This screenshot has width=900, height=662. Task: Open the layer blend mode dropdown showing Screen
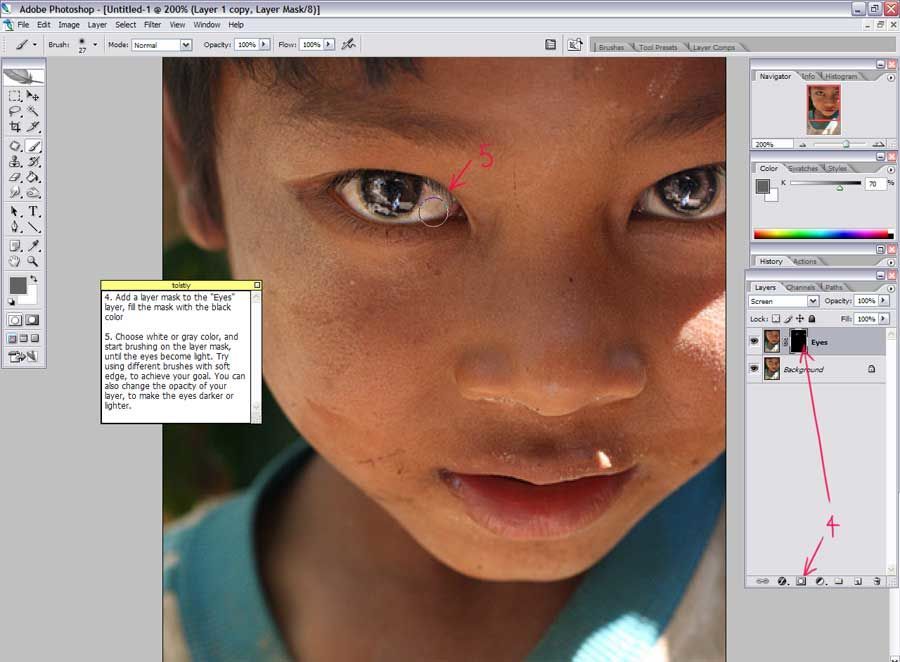[784, 301]
